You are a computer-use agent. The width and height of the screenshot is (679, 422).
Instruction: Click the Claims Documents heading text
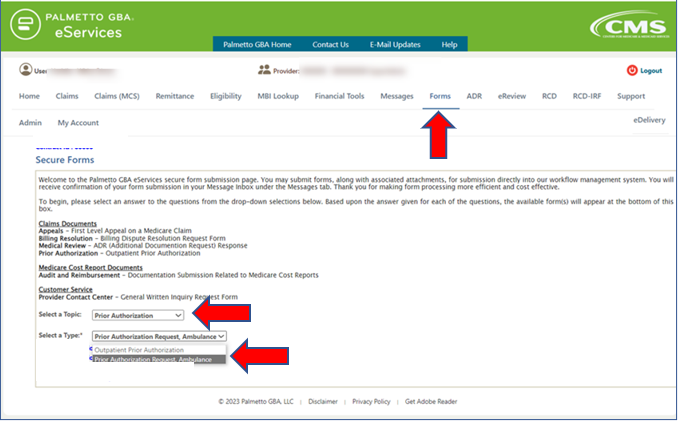pyautogui.click(x=68, y=223)
